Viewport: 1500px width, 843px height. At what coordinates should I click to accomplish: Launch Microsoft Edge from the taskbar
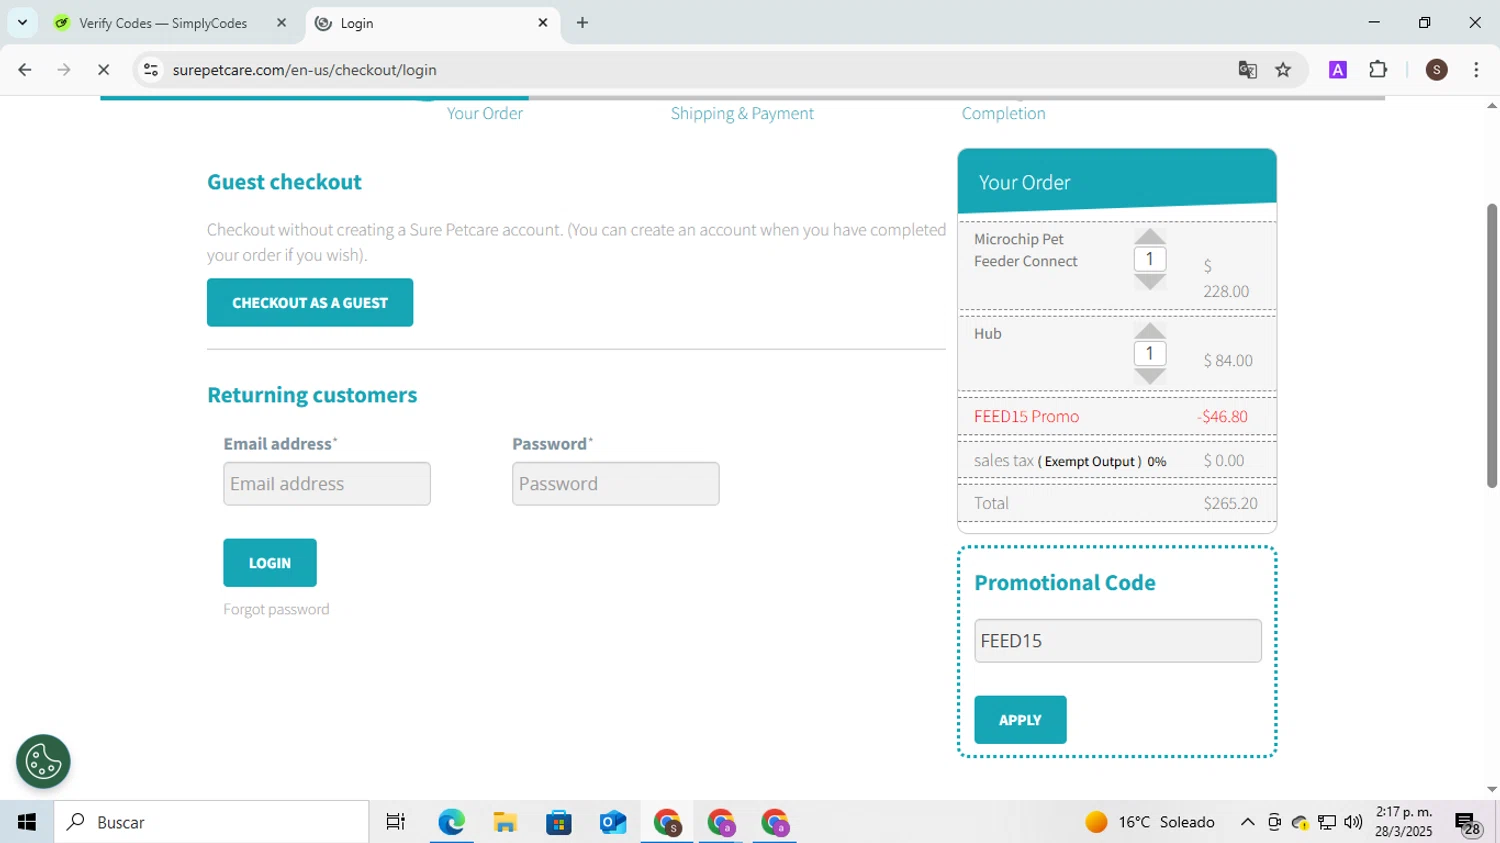pos(451,822)
